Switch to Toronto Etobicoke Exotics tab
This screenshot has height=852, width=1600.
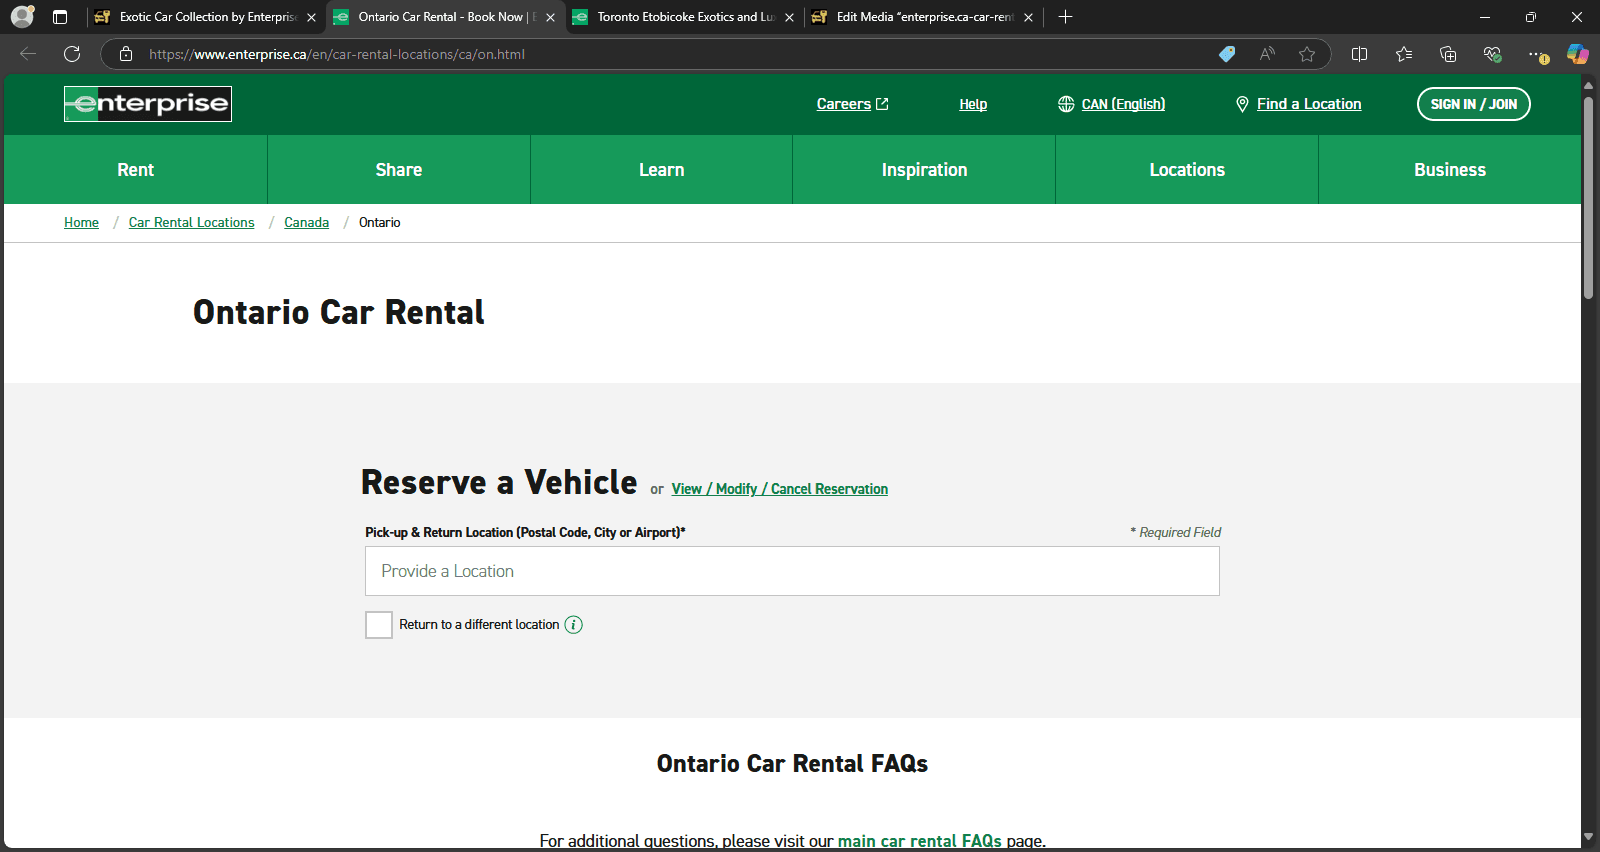click(685, 17)
